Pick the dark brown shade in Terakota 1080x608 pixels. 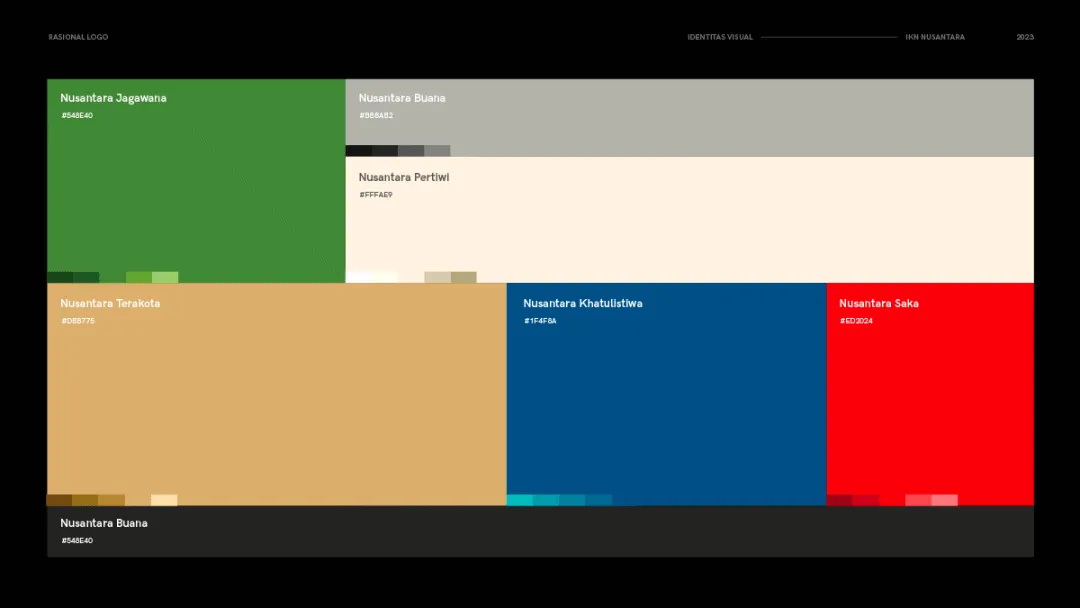click(59, 500)
